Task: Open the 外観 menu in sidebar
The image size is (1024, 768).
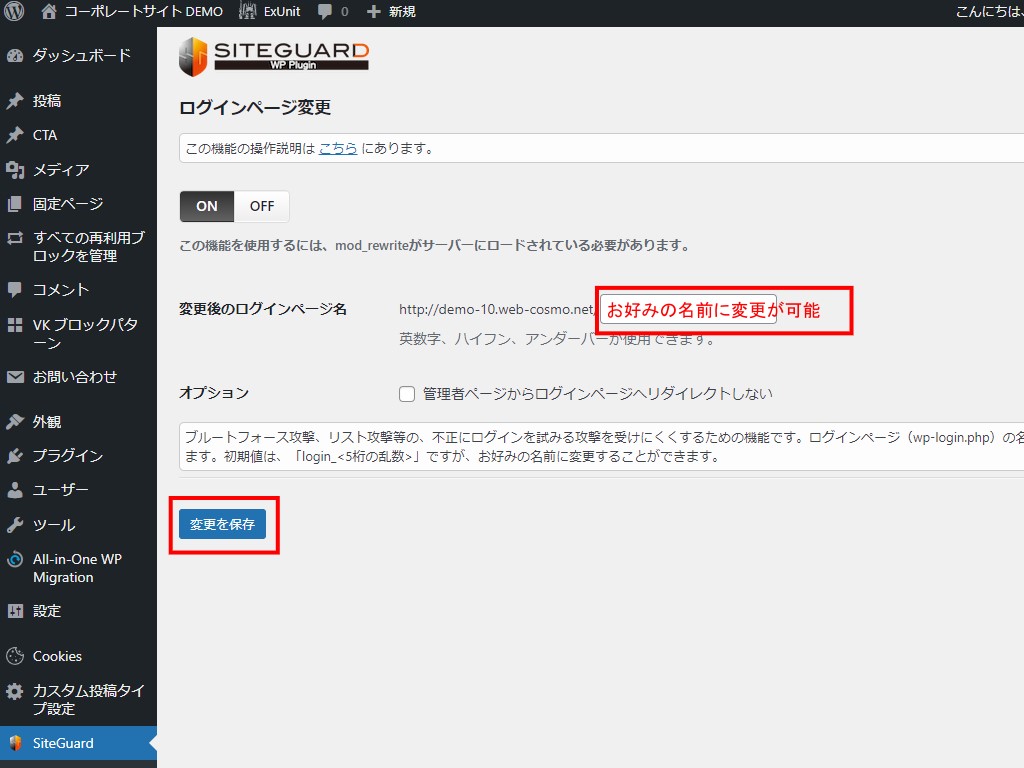Action: pyautogui.click(x=46, y=422)
